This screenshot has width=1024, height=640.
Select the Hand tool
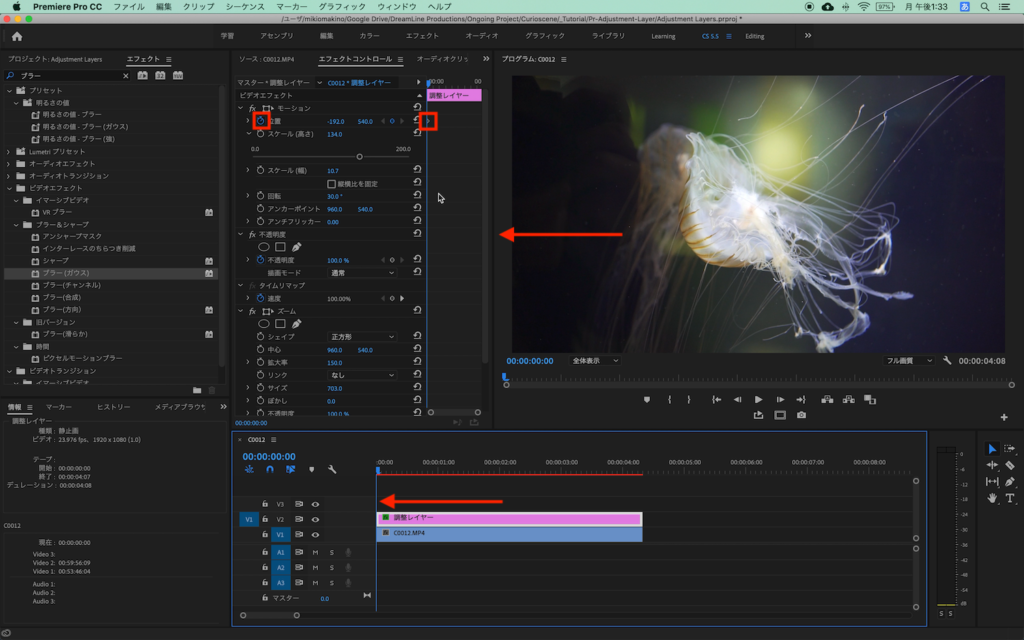(992, 497)
